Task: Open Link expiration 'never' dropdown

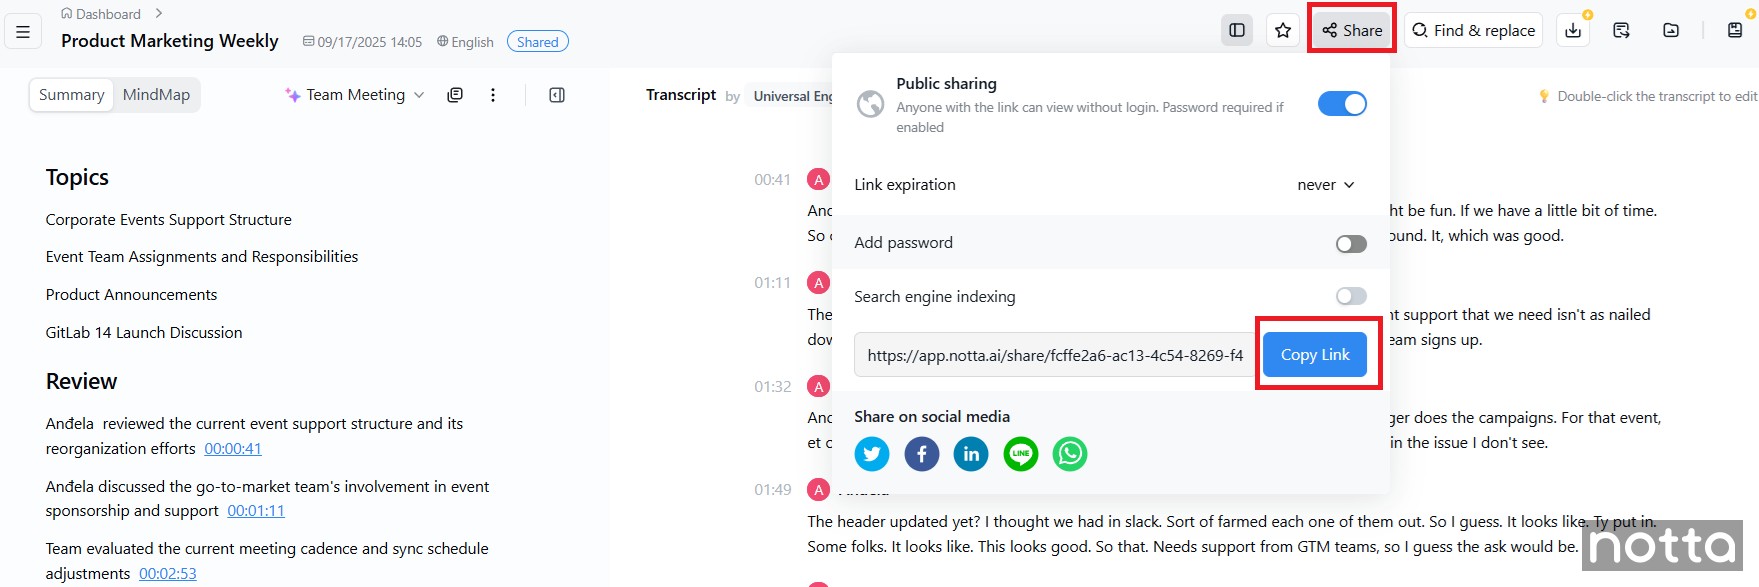Action: click(1326, 185)
